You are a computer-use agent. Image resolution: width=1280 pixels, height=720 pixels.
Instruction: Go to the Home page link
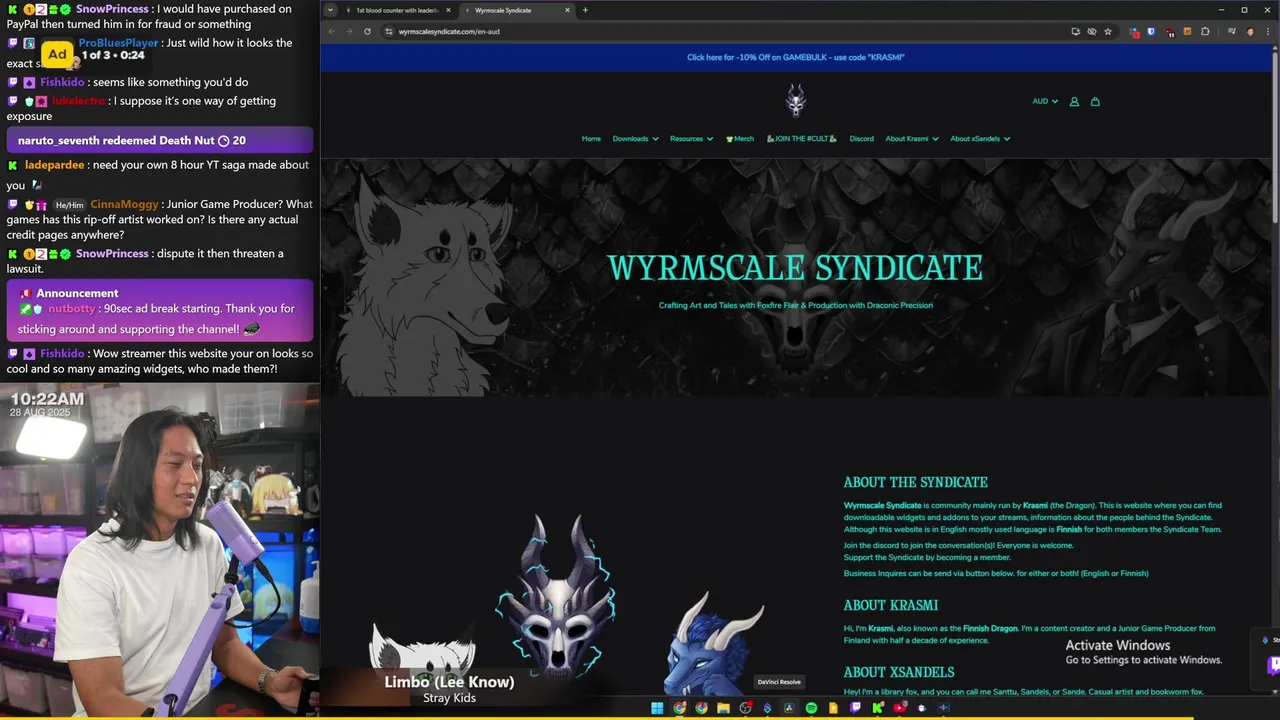[x=591, y=139]
